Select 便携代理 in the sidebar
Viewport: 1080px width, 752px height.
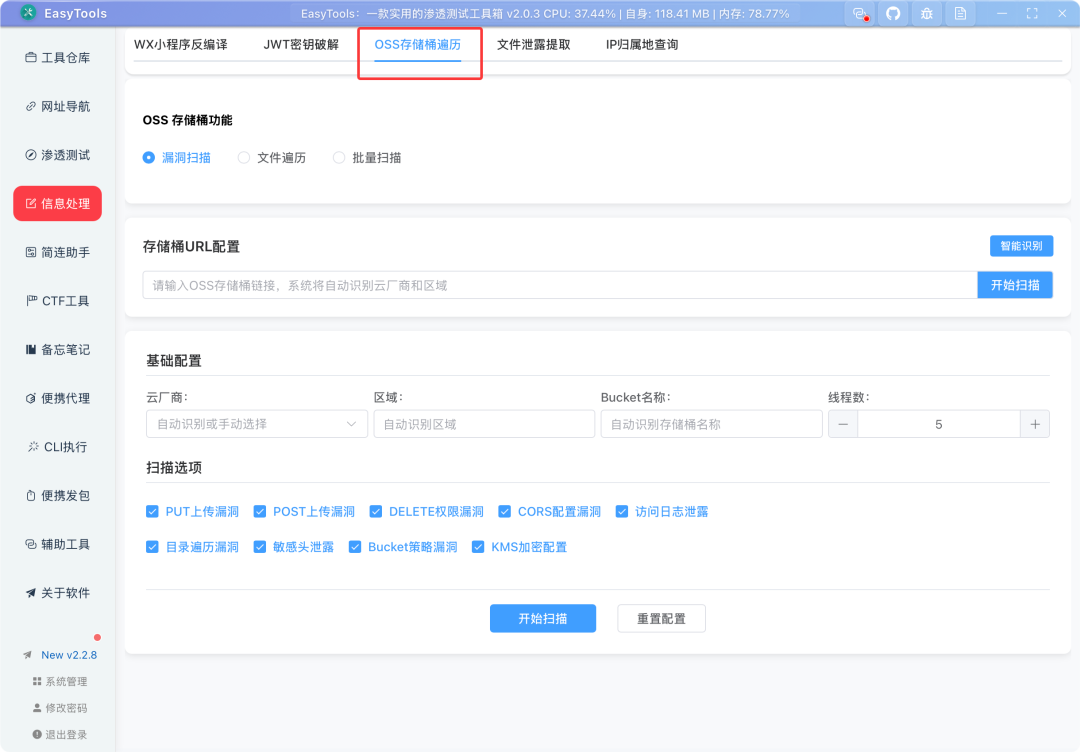point(58,398)
